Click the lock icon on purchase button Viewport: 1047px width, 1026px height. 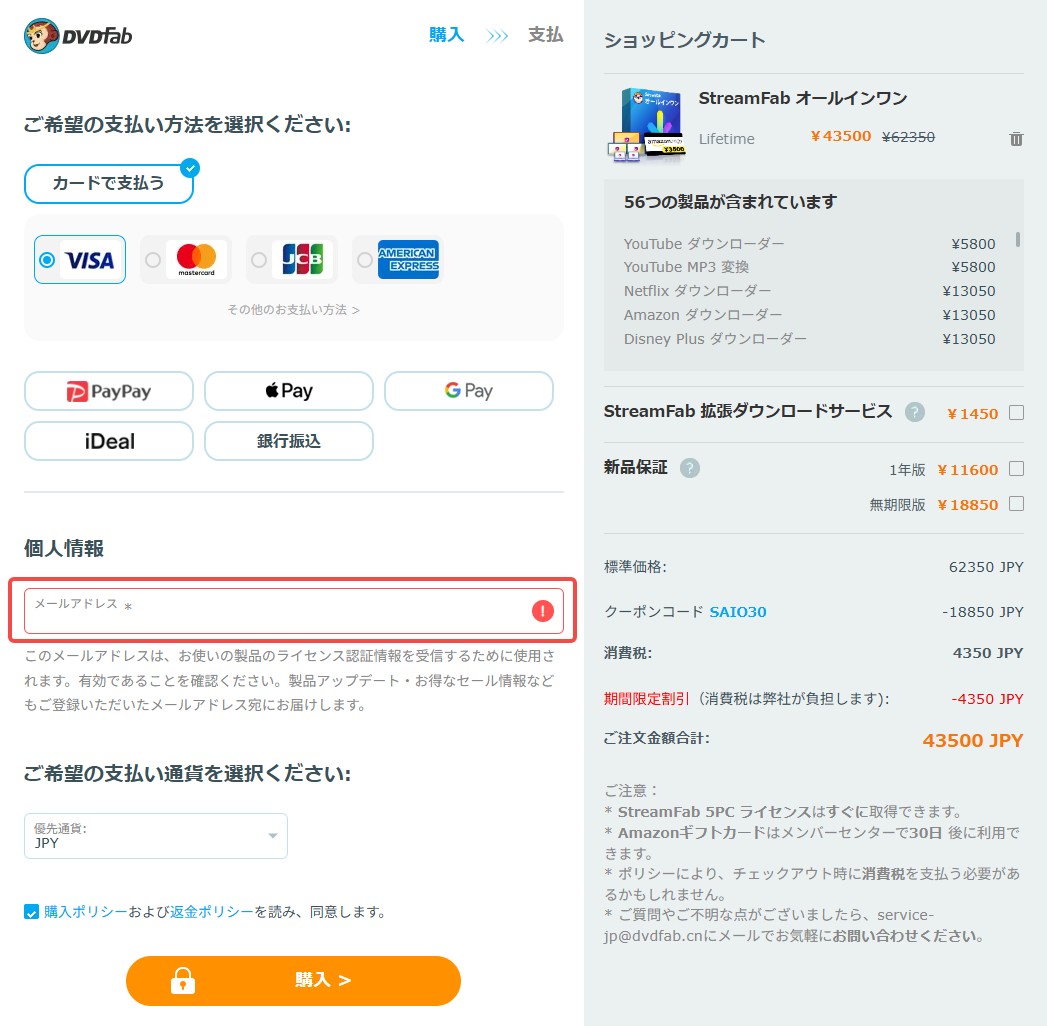pos(182,980)
